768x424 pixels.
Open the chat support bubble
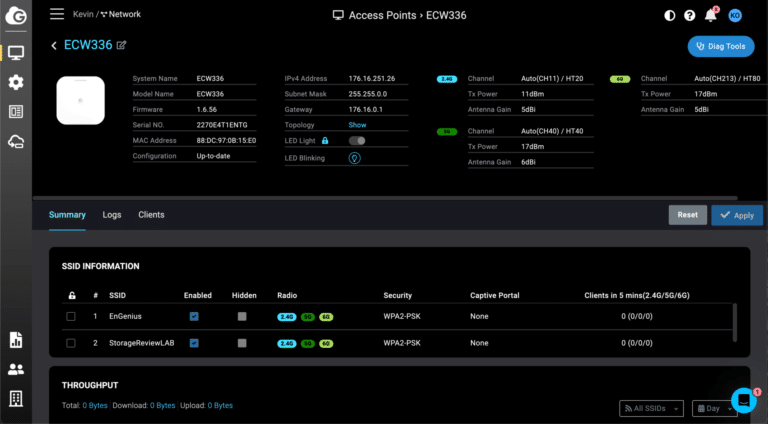[744, 400]
